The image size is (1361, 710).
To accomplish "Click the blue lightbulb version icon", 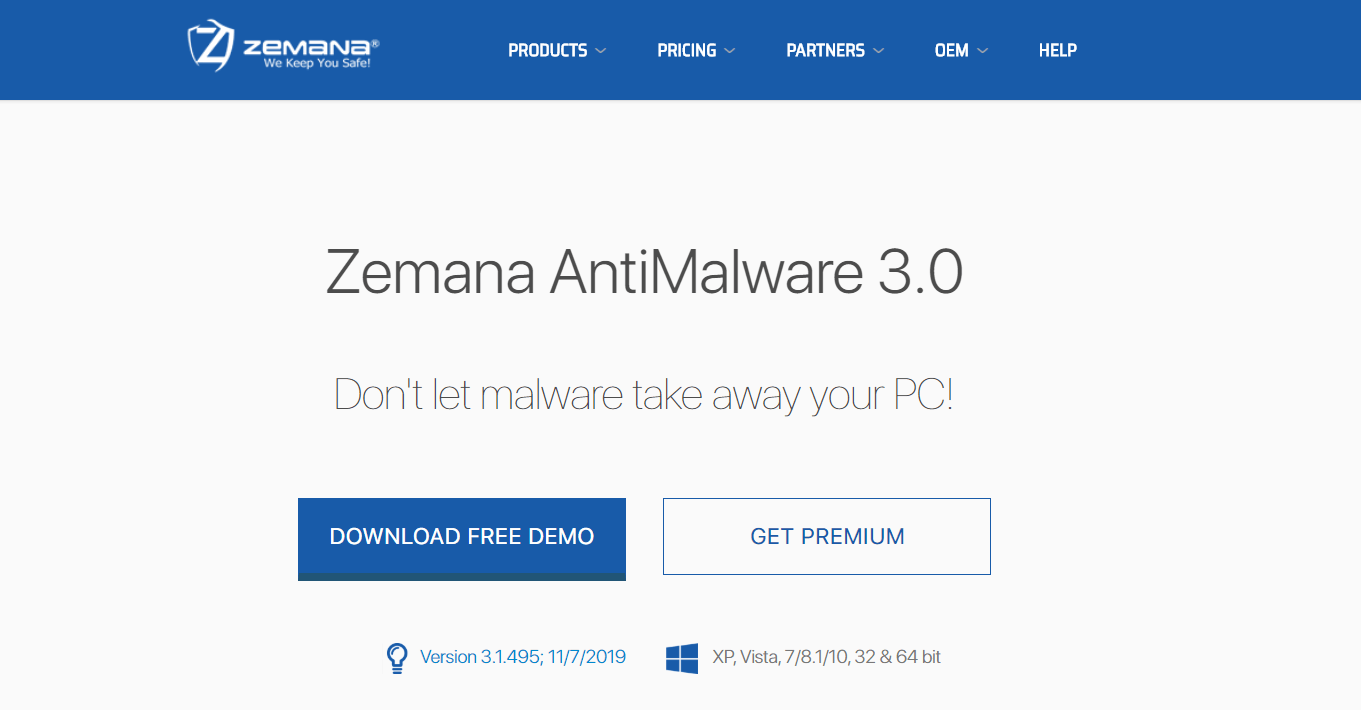I will [x=397, y=656].
